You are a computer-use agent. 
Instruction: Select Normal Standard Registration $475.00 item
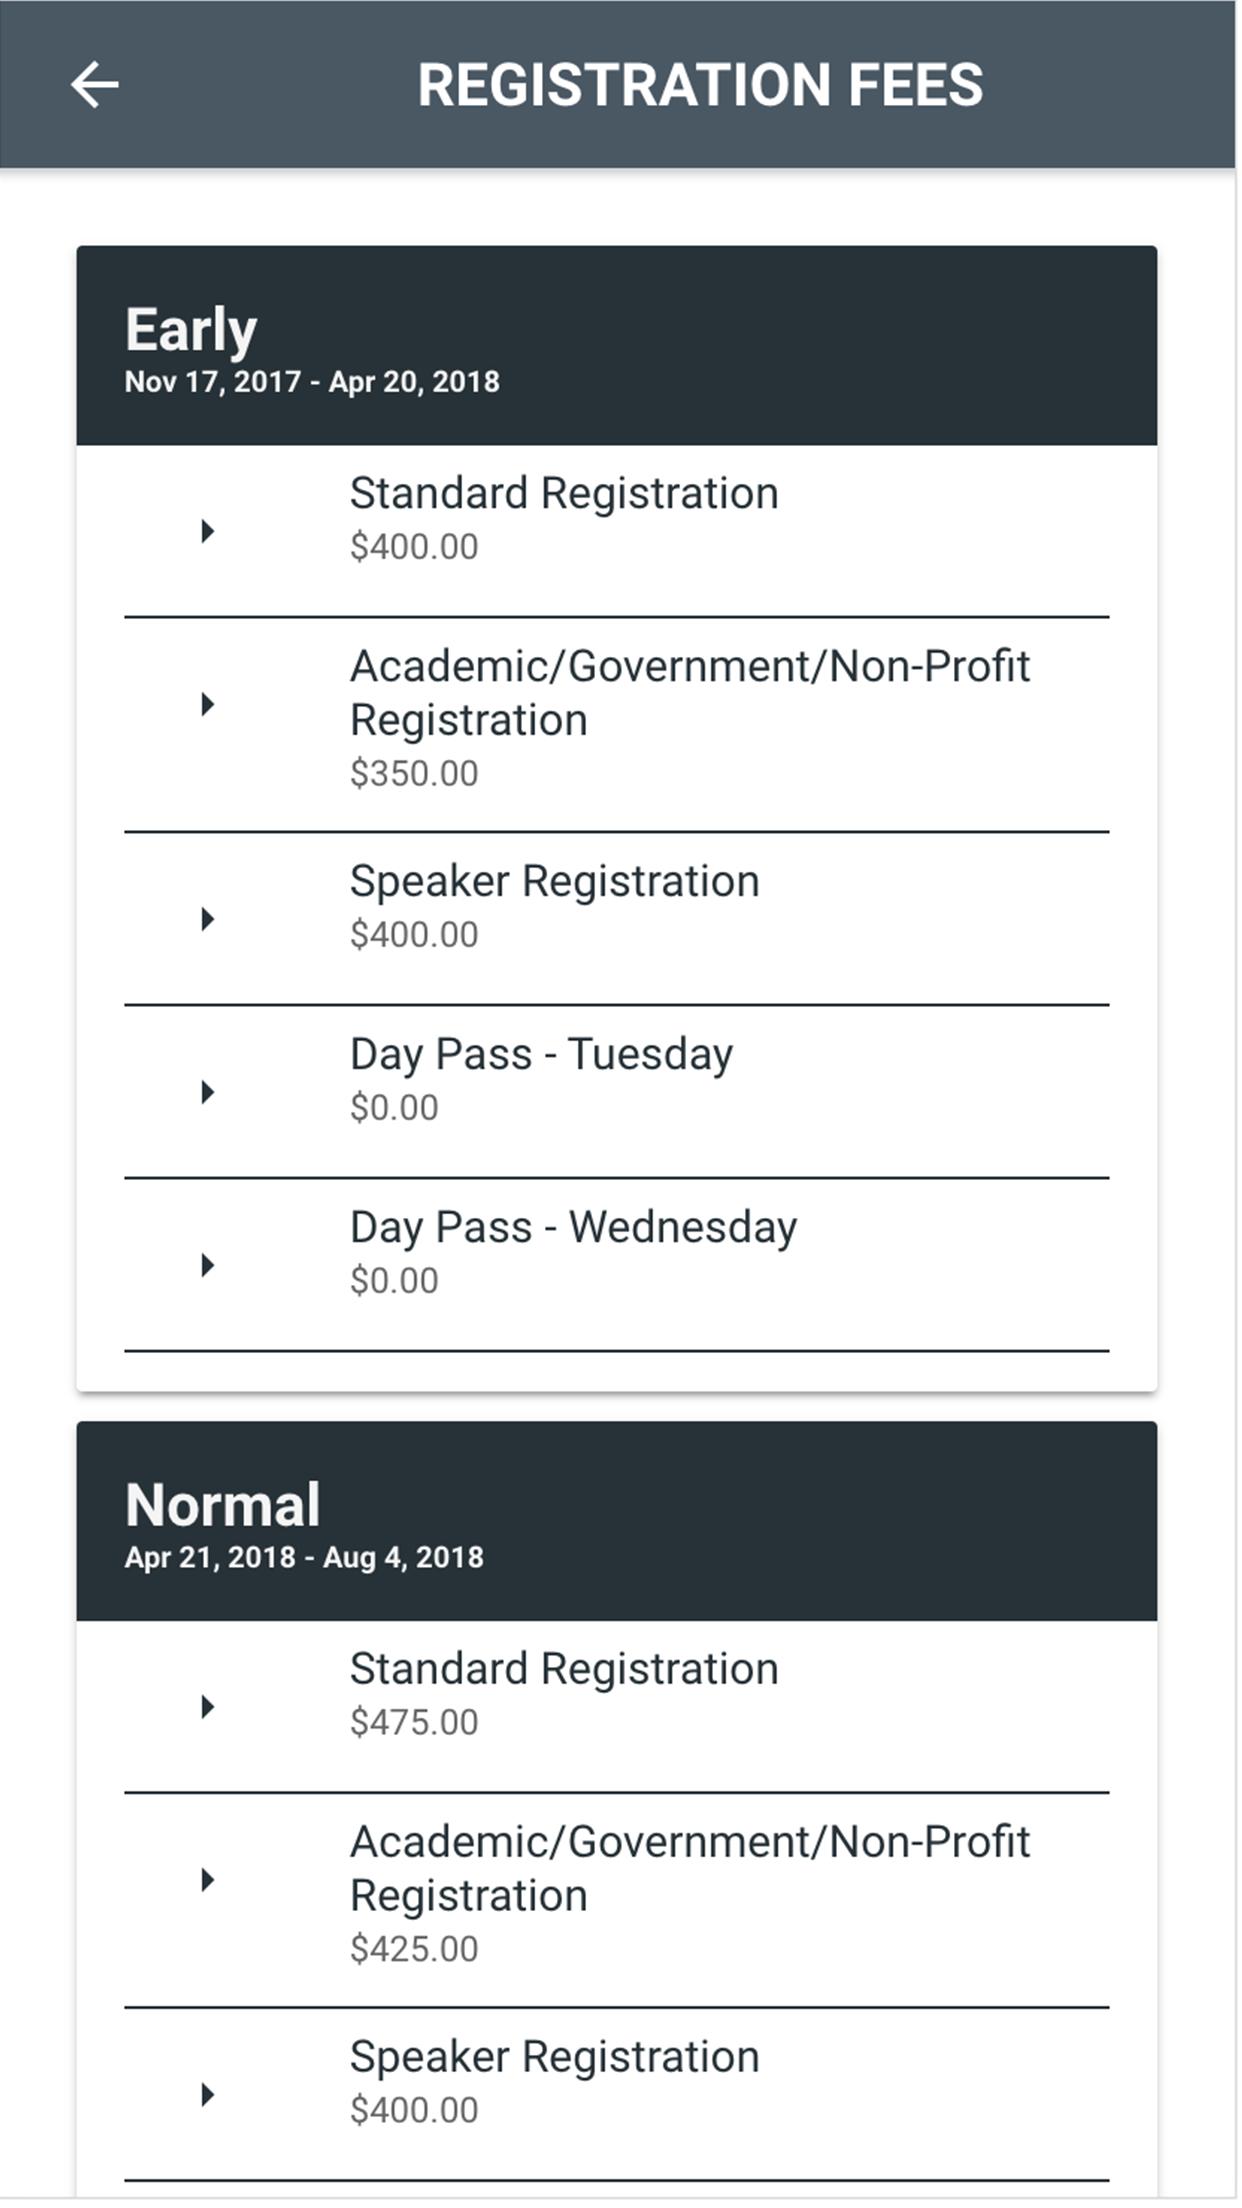(x=564, y=1694)
